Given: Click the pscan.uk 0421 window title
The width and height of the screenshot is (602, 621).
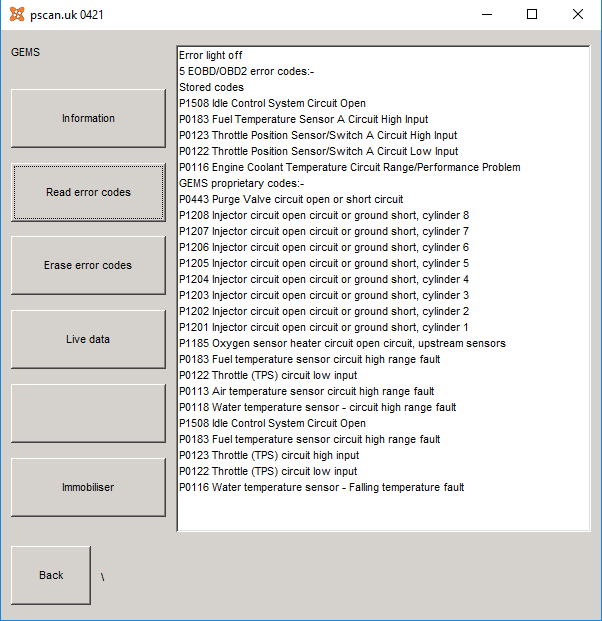Looking at the screenshot, I should tap(67, 15).
